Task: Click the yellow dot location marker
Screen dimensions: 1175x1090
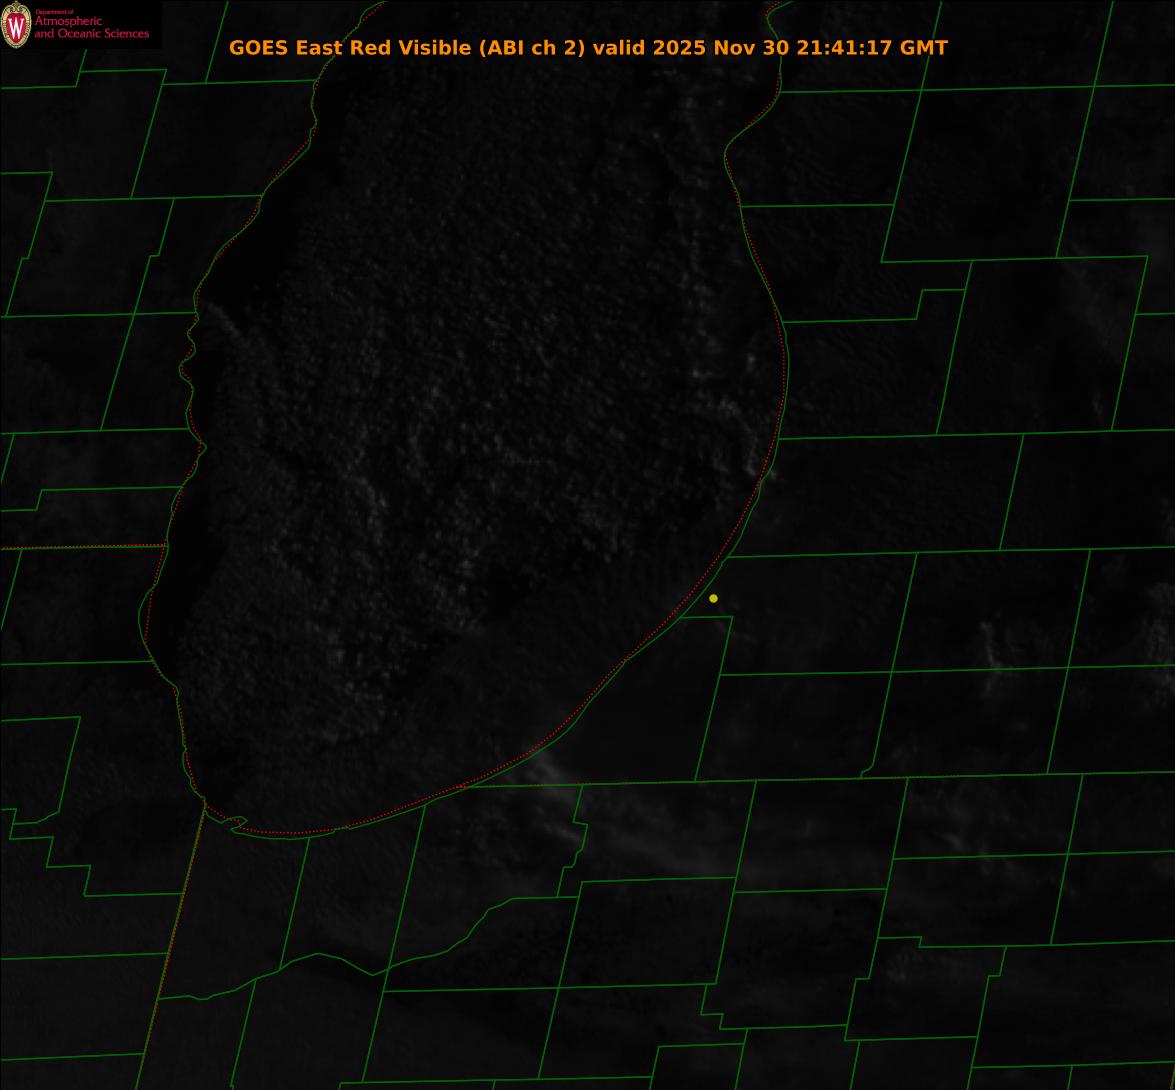Action: point(713,598)
